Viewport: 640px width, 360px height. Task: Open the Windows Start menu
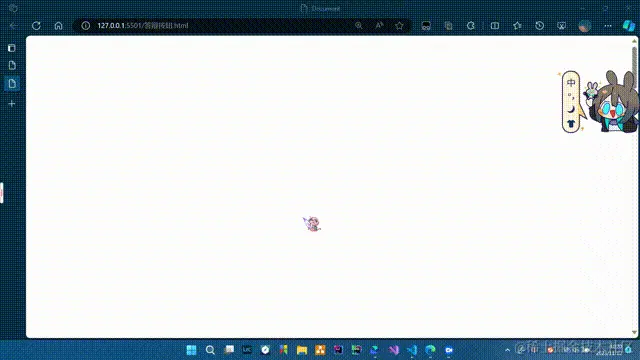(191, 350)
